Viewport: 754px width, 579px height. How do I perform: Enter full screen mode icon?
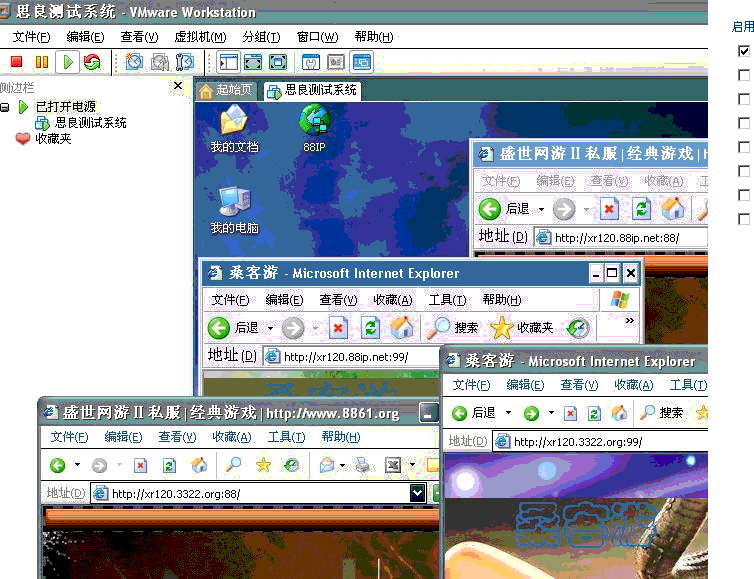[278, 62]
